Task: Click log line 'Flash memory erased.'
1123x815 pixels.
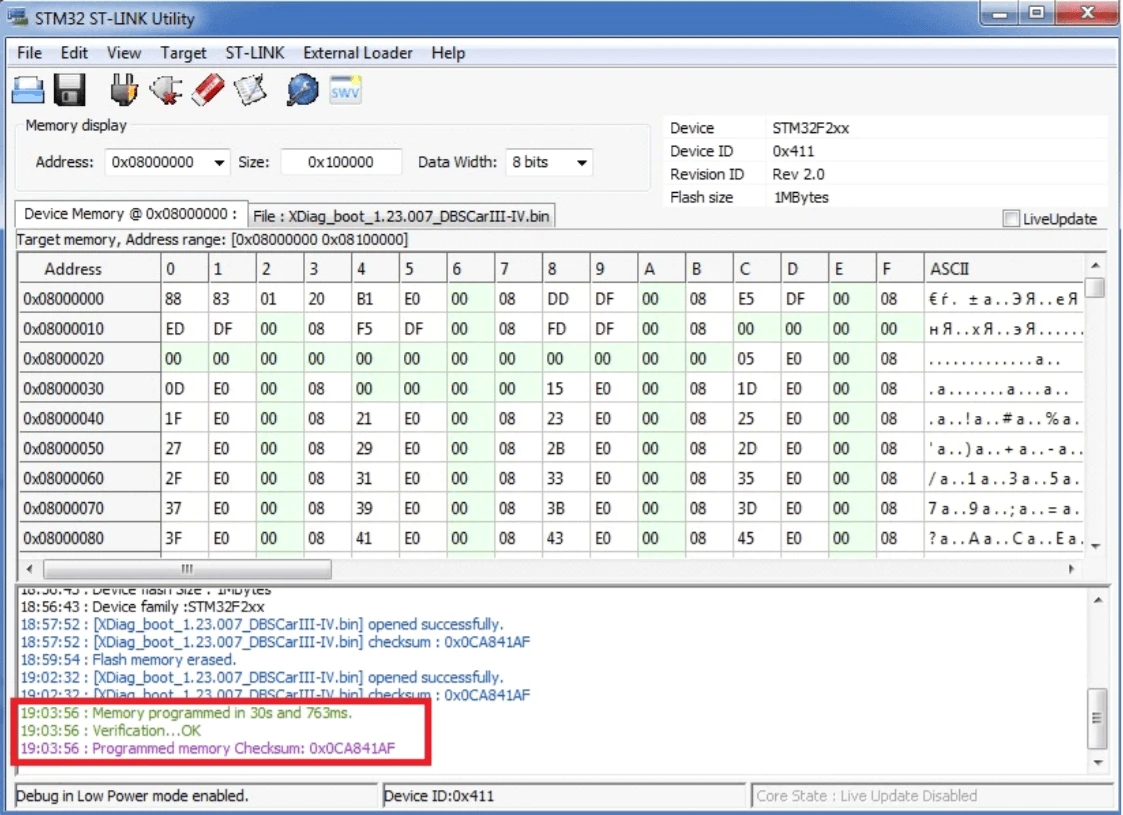Action: point(127,660)
